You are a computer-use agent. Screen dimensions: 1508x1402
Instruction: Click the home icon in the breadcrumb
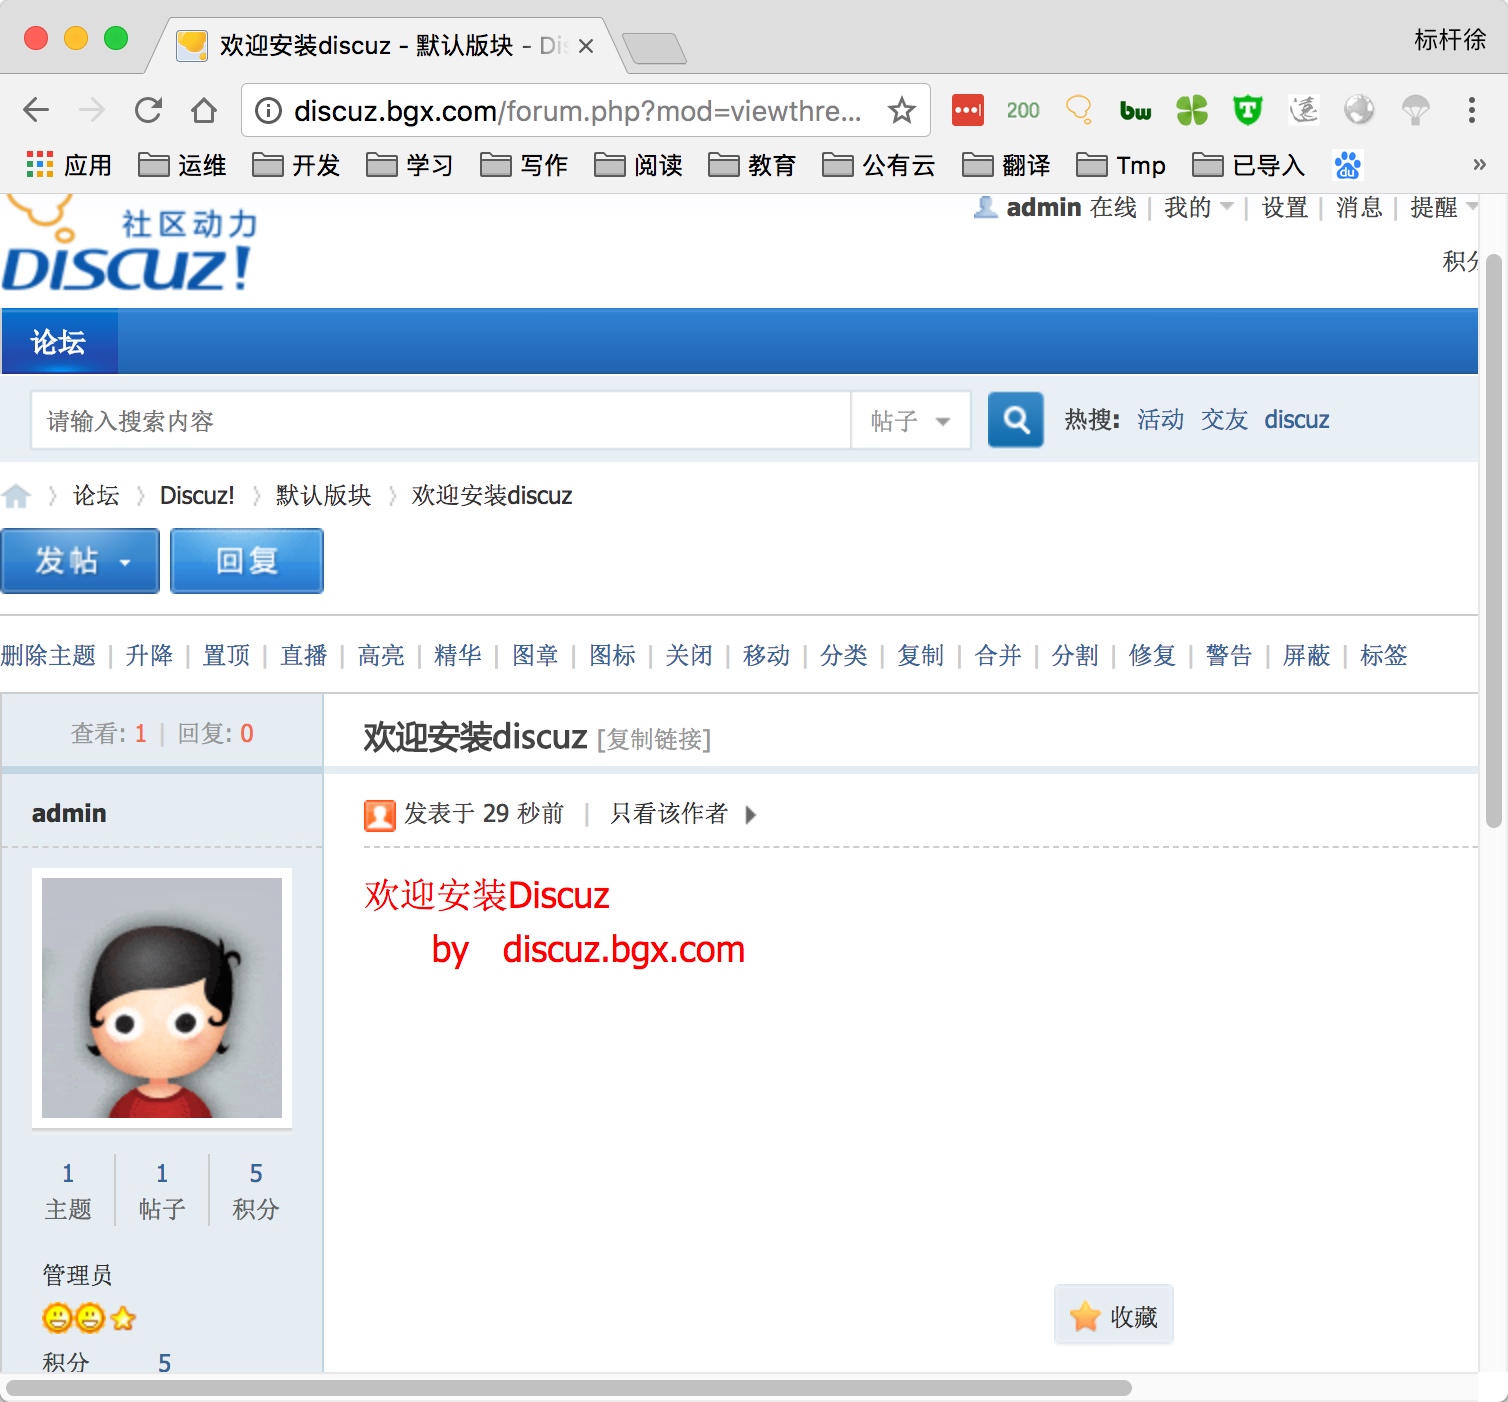(x=16, y=496)
